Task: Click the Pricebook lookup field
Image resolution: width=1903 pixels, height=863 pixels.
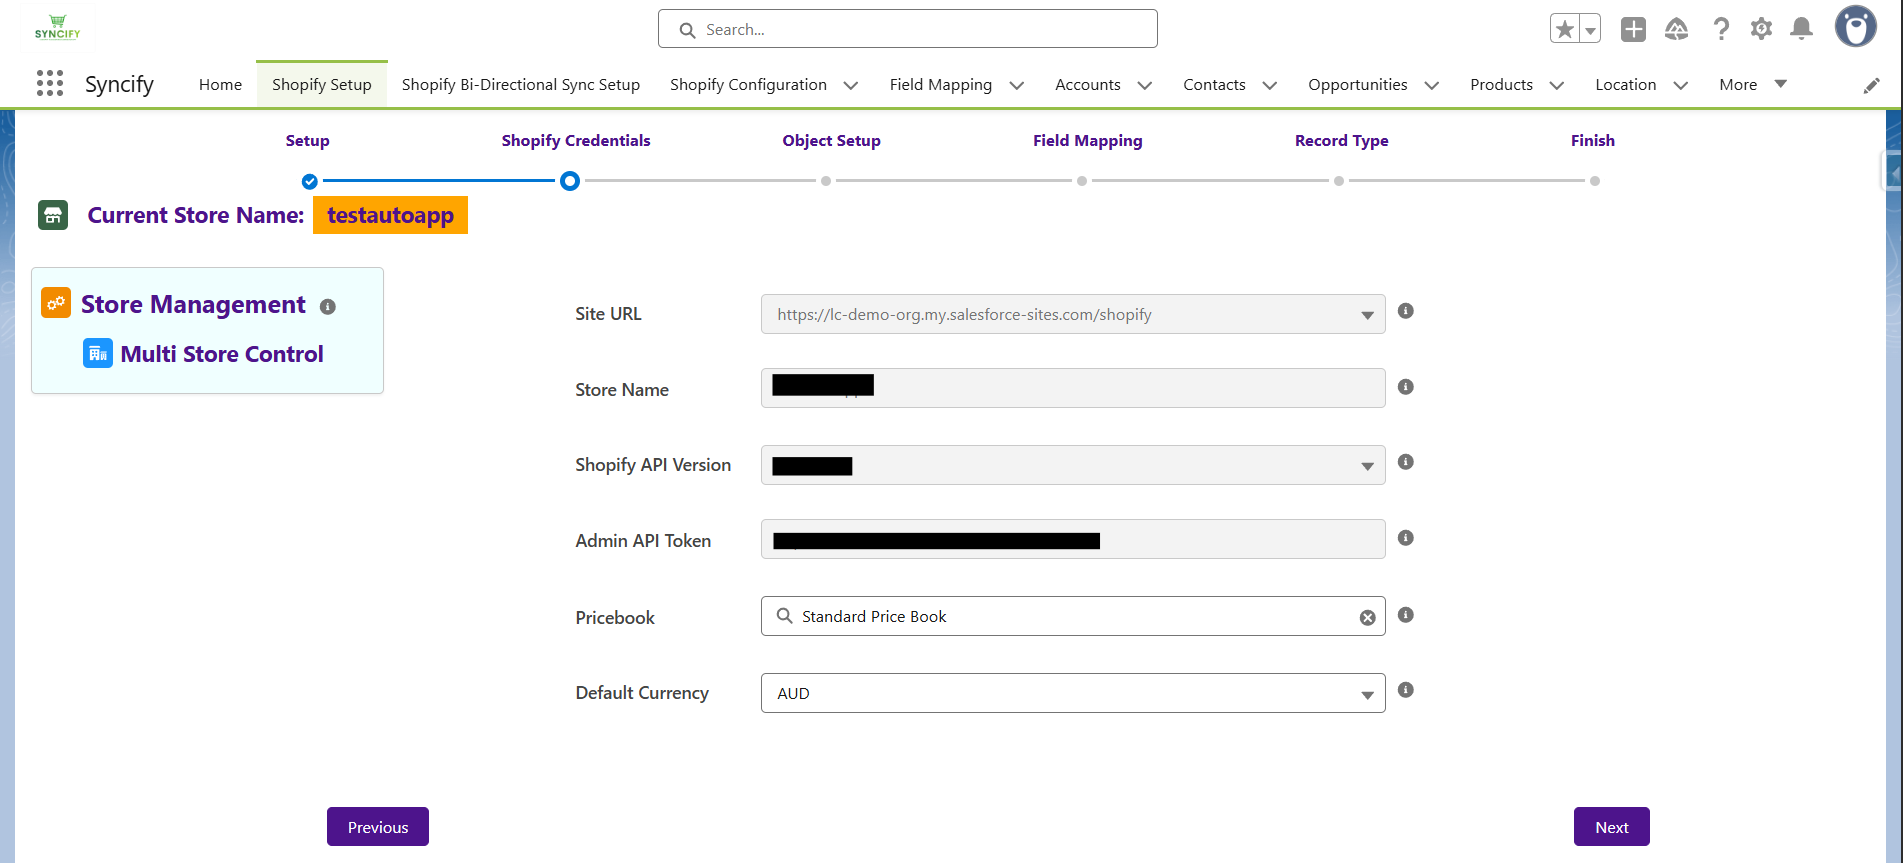Action: click(x=1073, y=616)
